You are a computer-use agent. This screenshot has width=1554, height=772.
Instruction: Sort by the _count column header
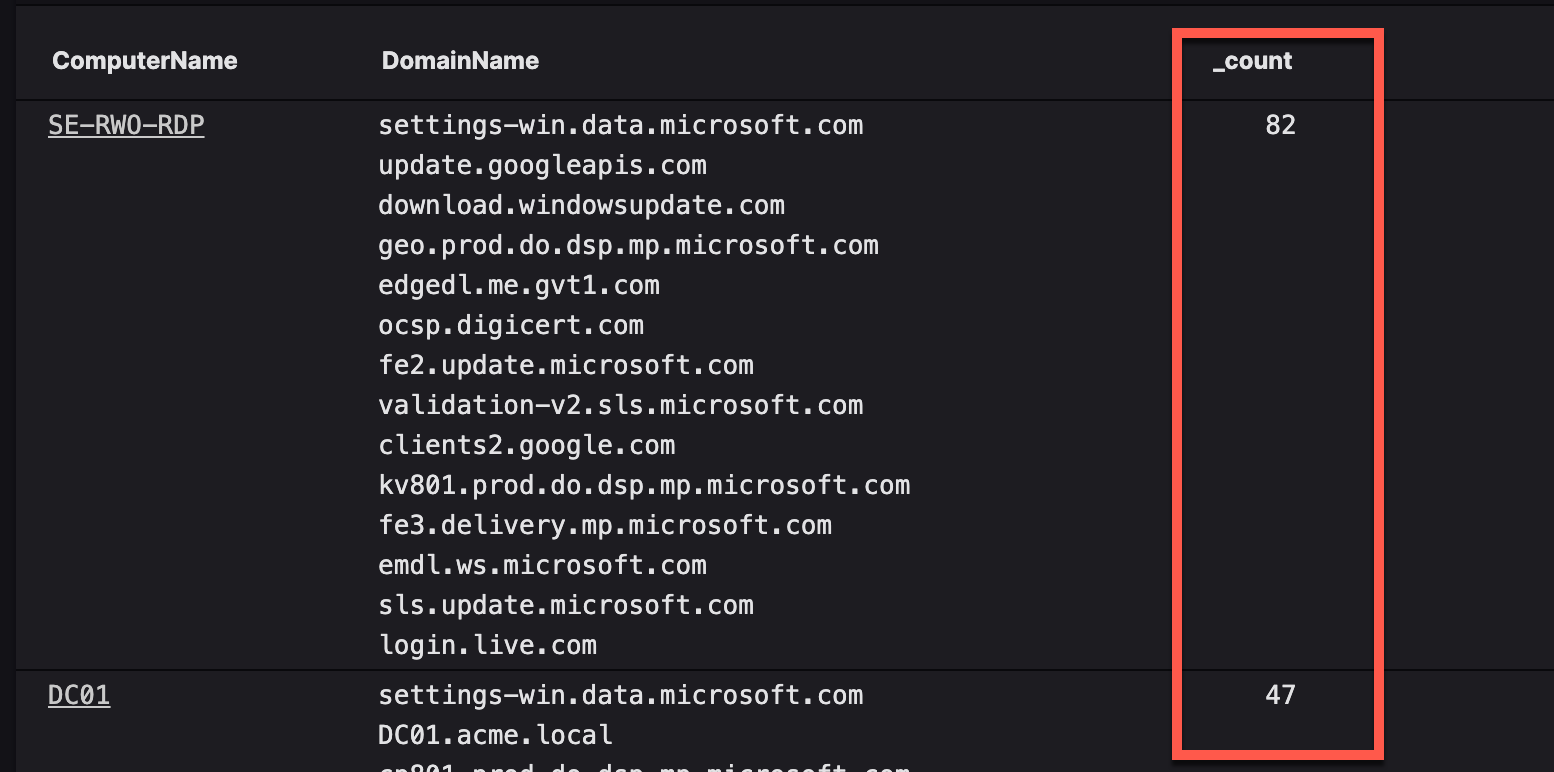pos(1252,61)
